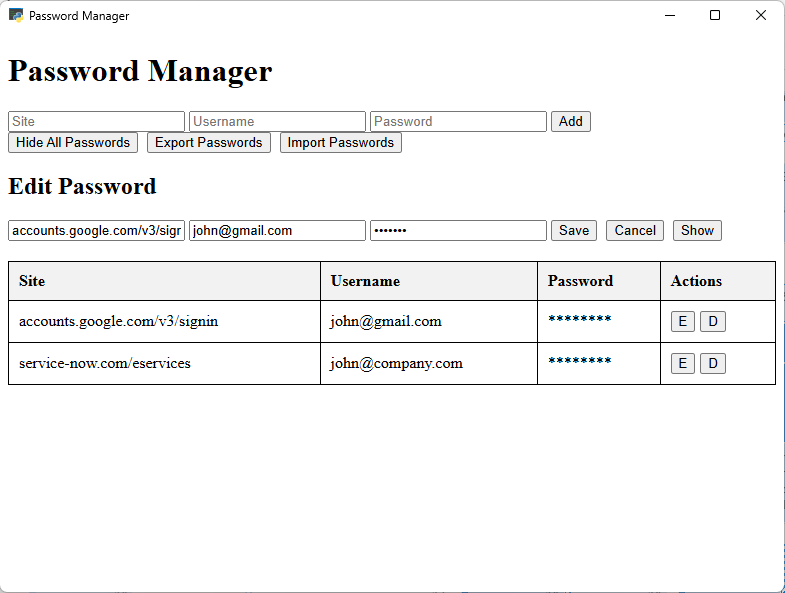This screenshot has width=785, height=593.
Task: Focus the Username placeholder field
Action: (x=277, y=121)
